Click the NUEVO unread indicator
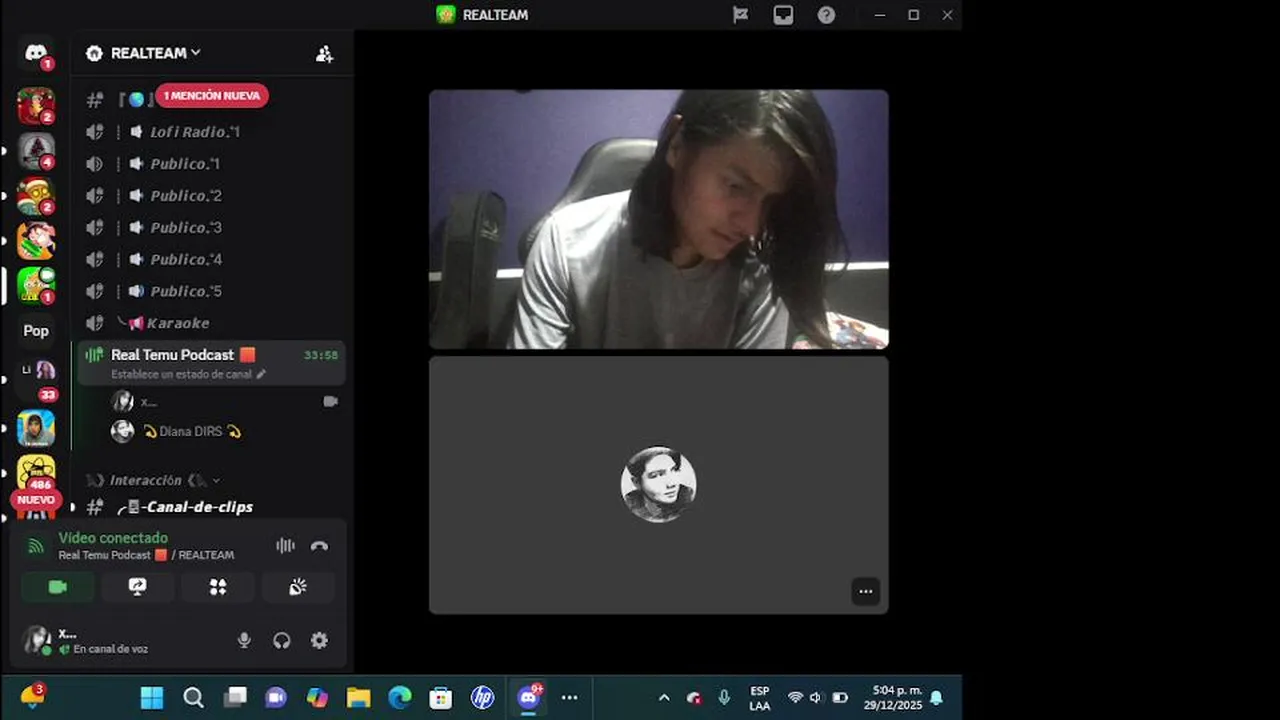This screenshot has height=720, width=1280. coord(36,500)
